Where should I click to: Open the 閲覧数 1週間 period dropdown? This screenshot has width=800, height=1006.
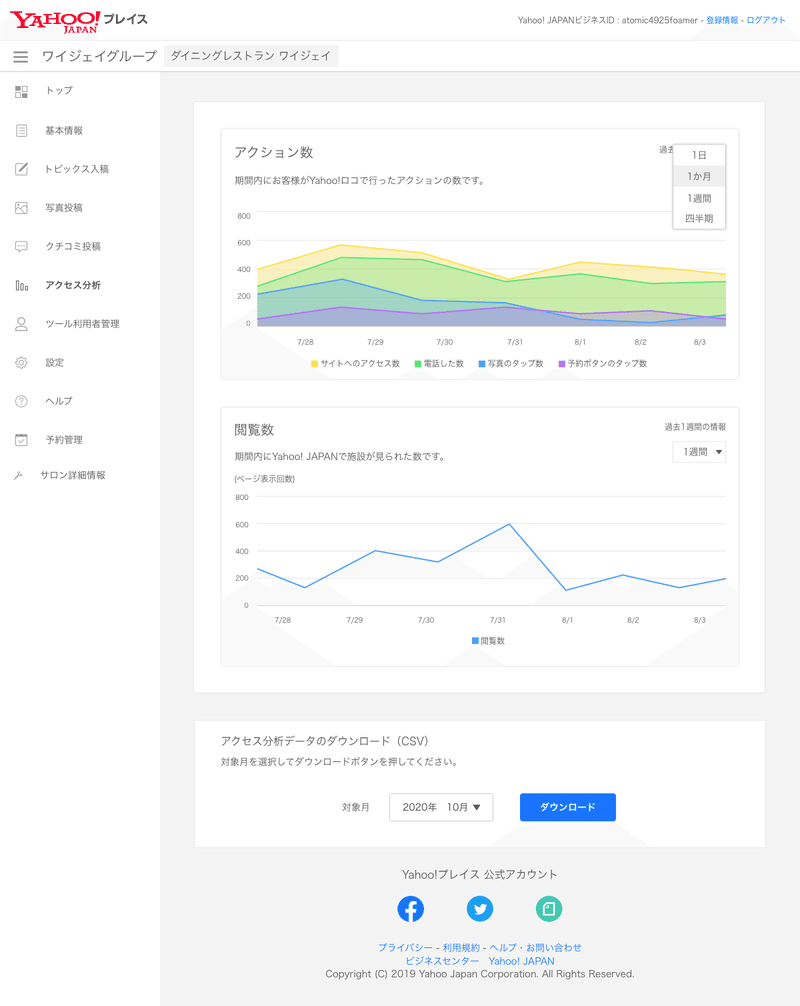pos(699,452)
